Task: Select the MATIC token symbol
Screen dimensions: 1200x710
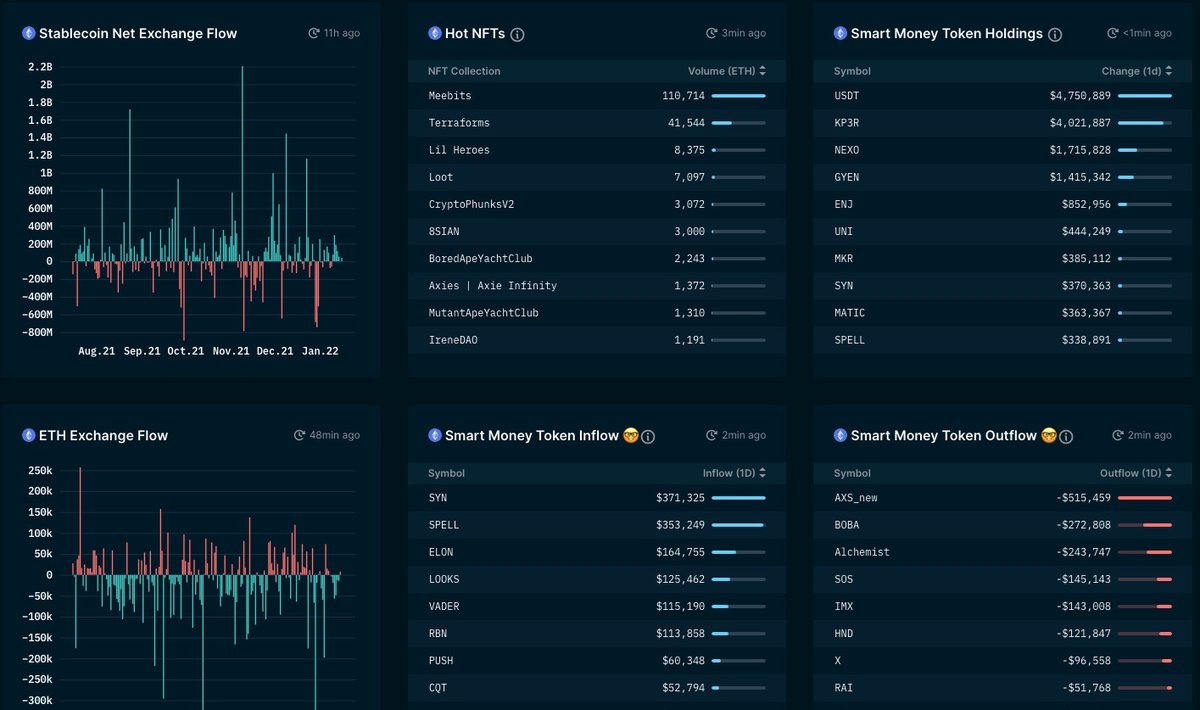Action: point(850,313)
